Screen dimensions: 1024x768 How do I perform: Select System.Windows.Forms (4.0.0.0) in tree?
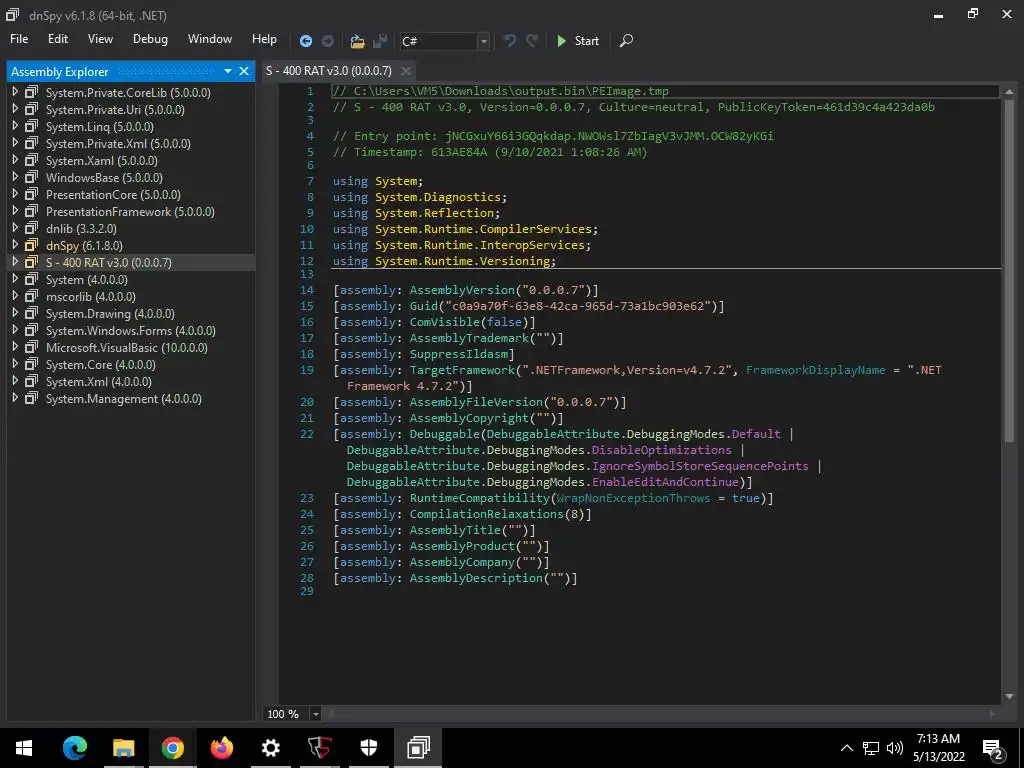[131, 330]
